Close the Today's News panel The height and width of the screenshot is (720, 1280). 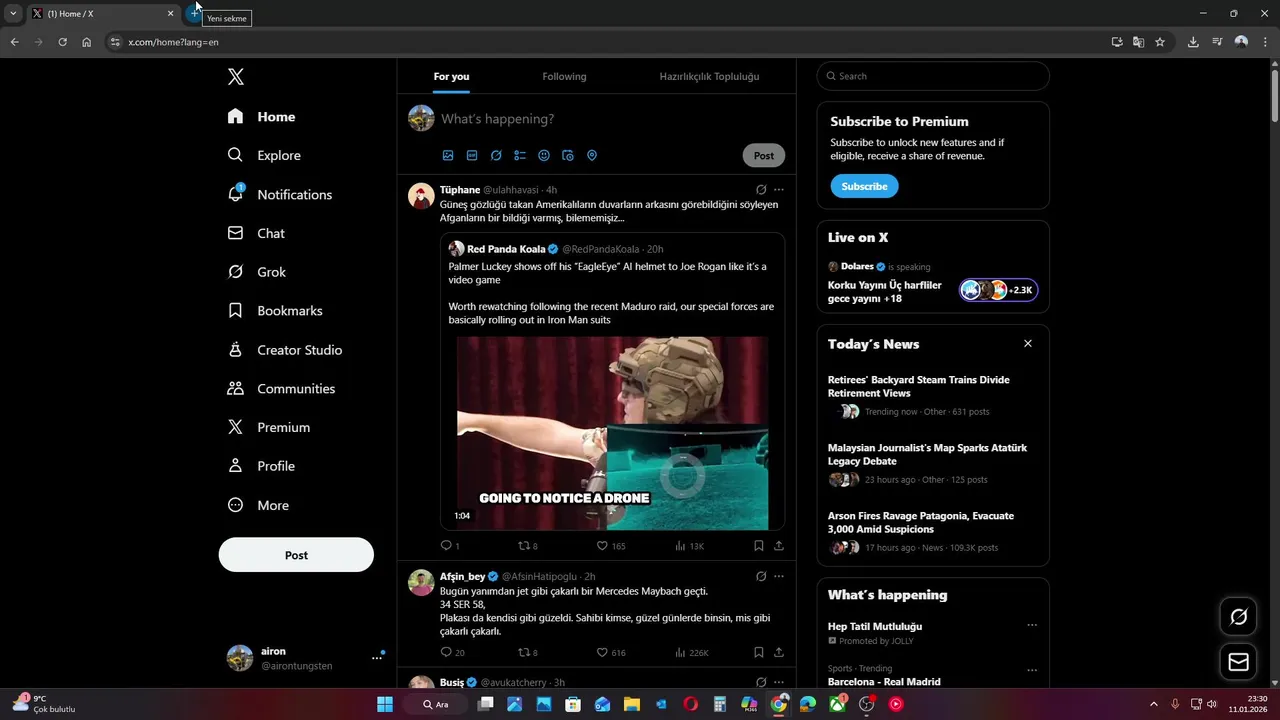(1027, 344)
